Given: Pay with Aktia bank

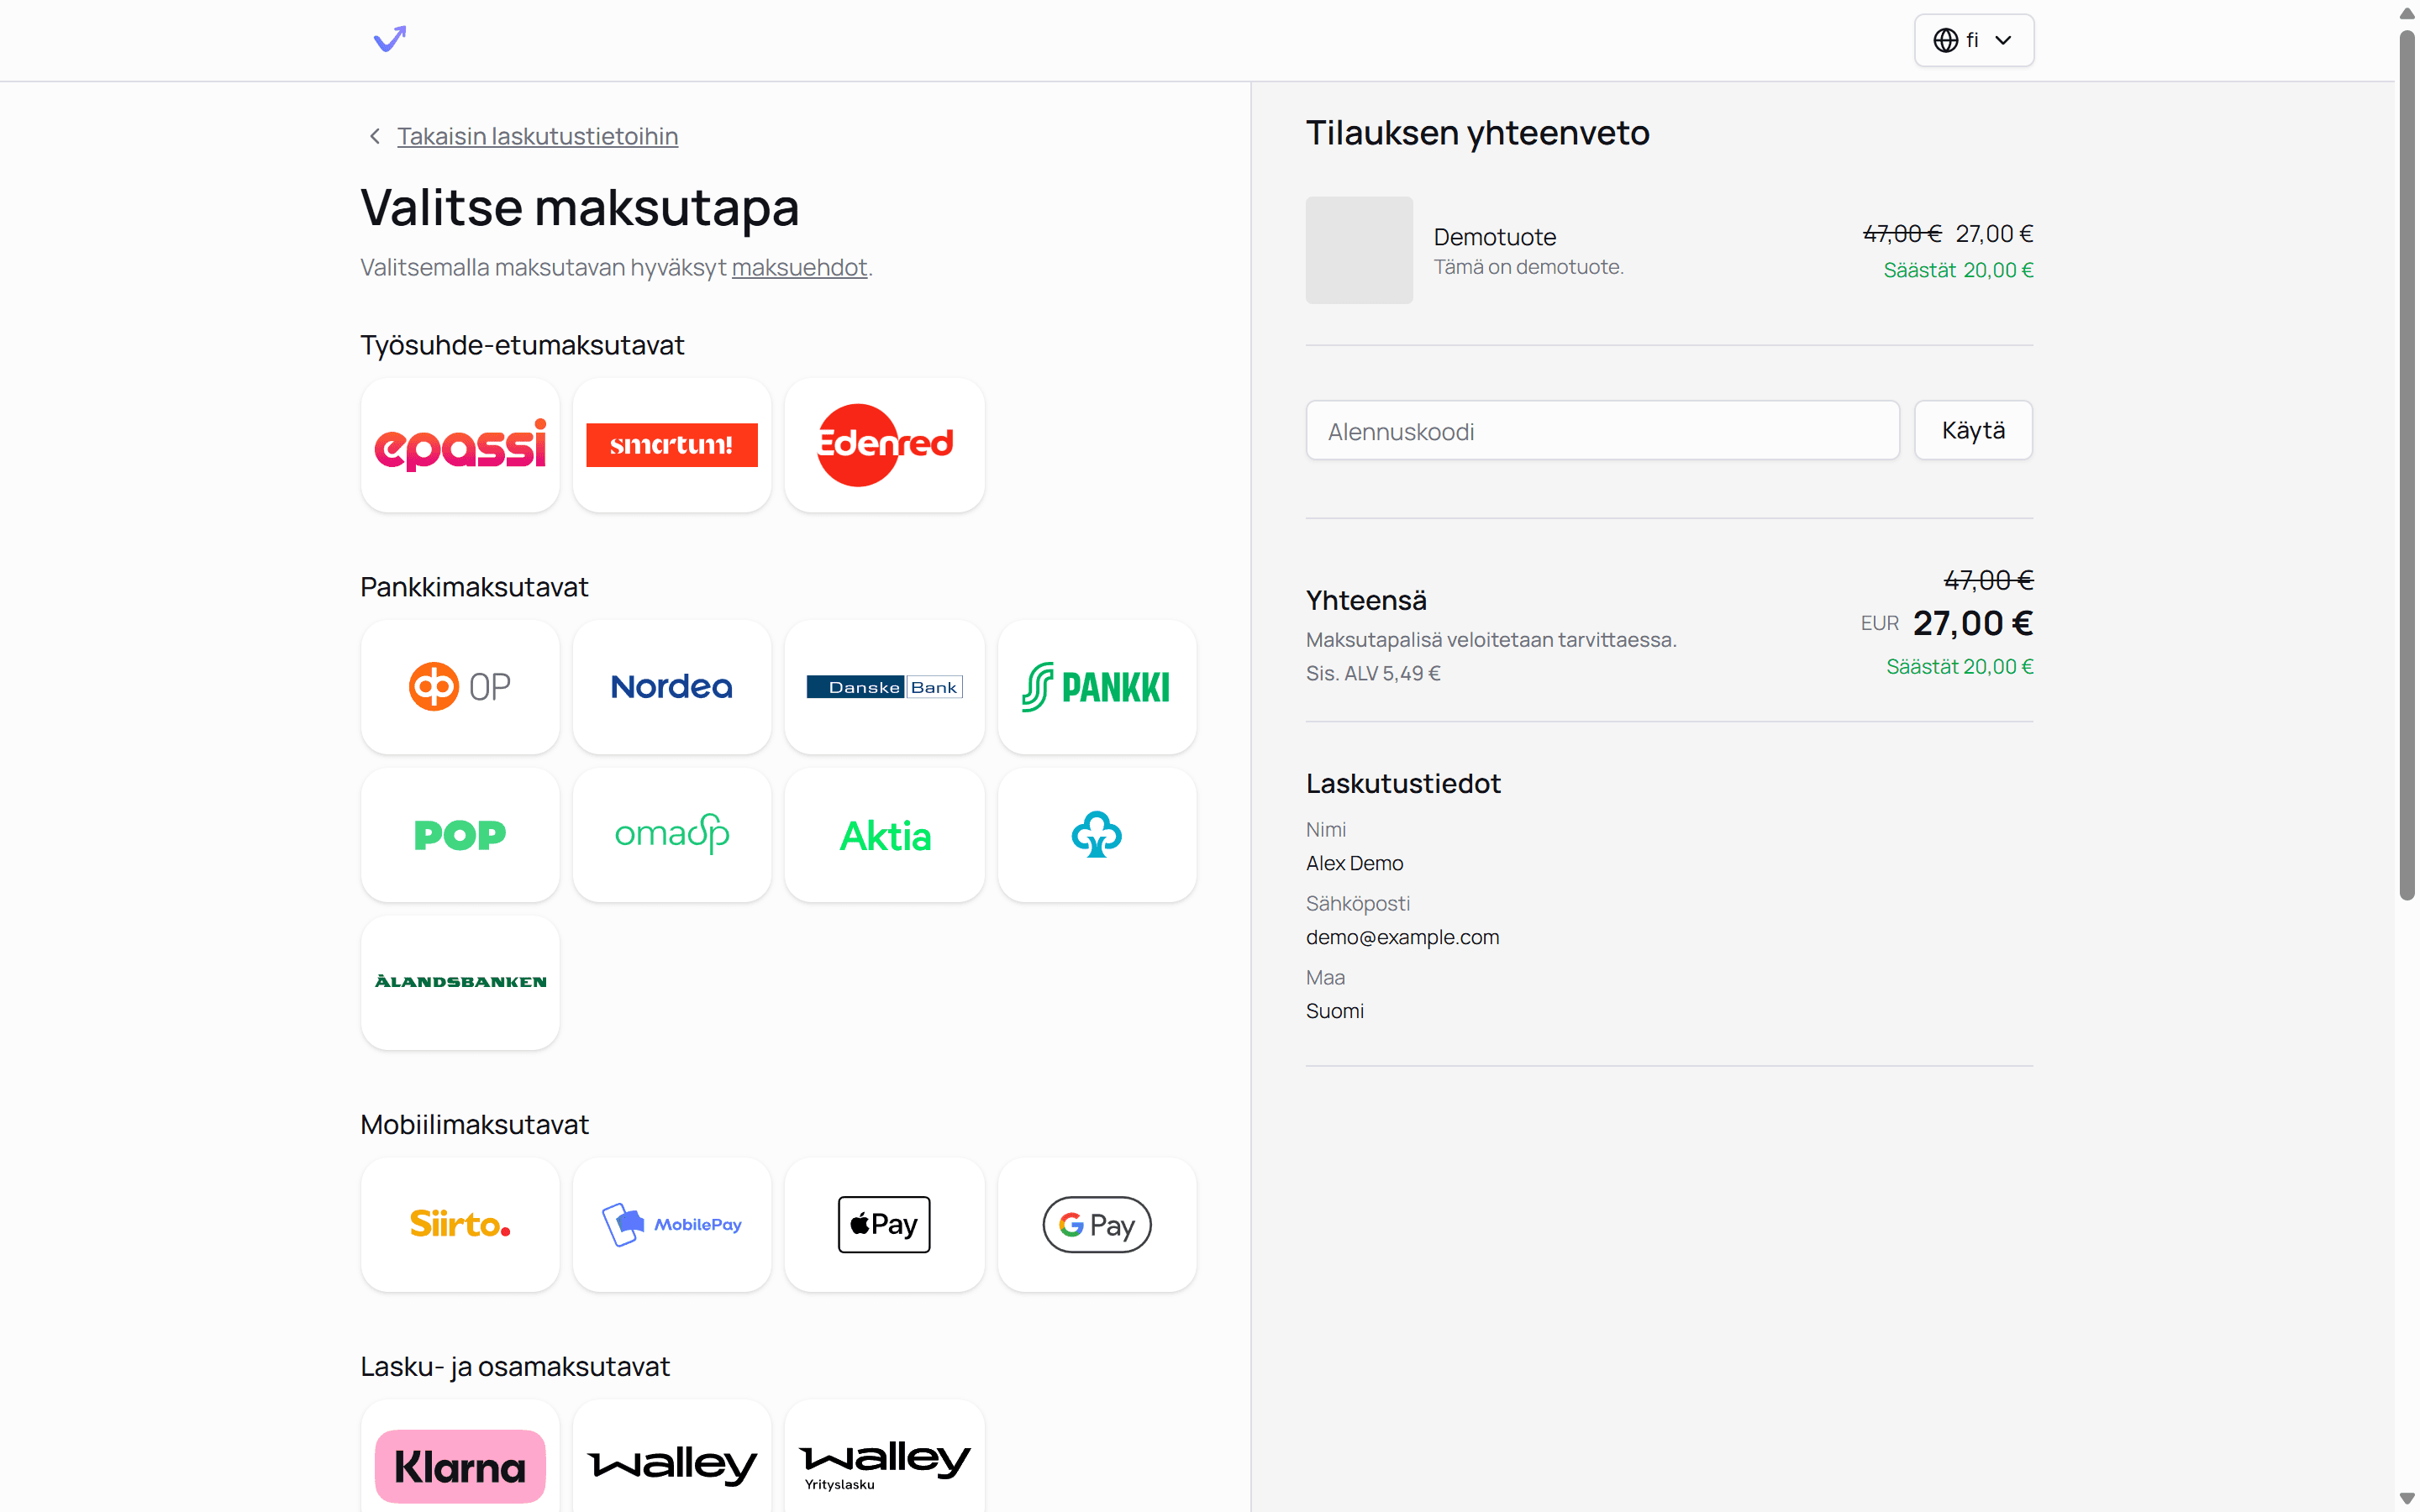Looking at the screenshot, I should pos(884,835).
